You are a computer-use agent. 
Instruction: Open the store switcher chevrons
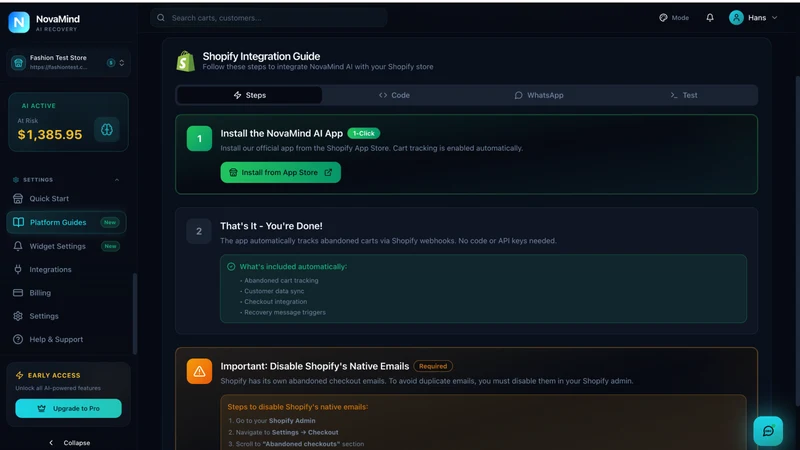121,63
